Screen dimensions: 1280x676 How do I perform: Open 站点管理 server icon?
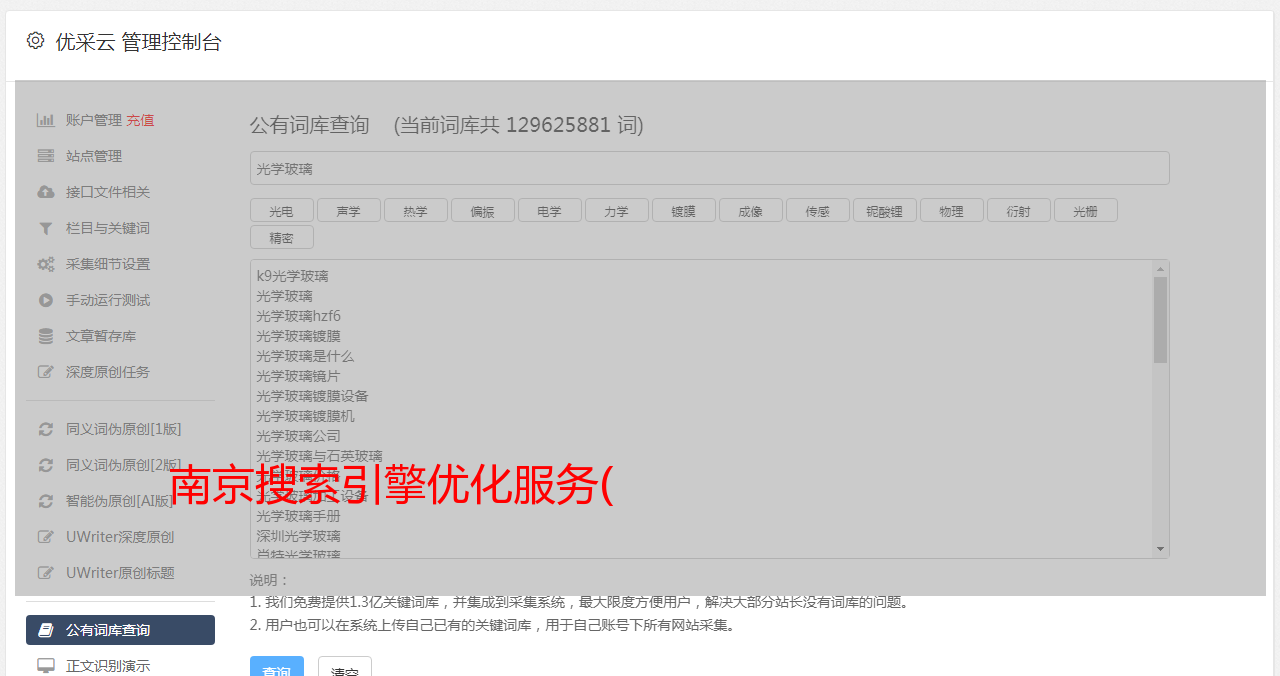tap(46, 156)
